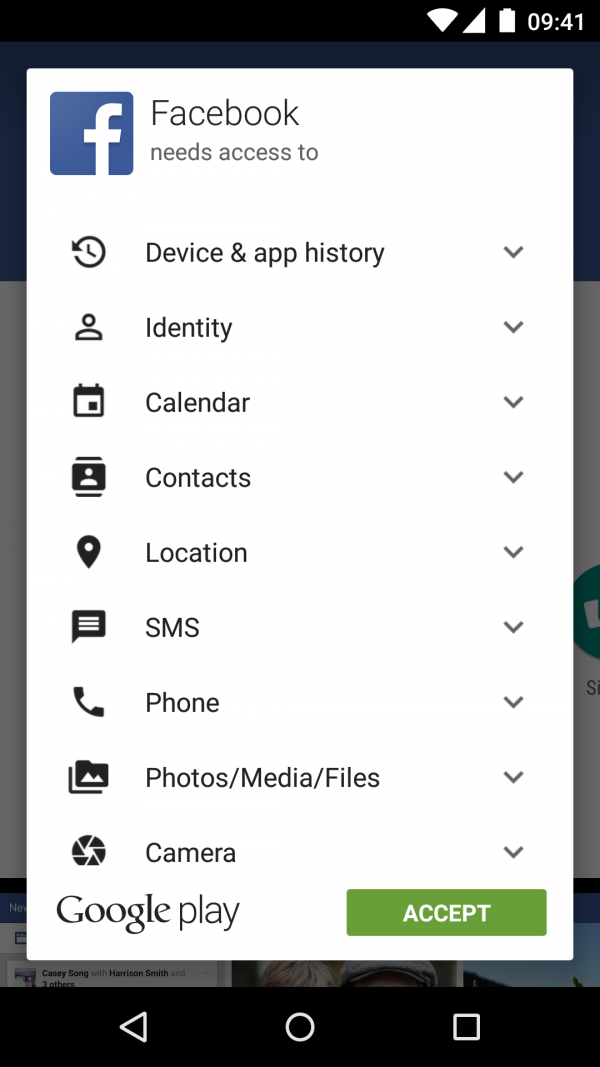This screenshot has width=600, height=1067.
Task: Click the Device & app history clock icon
Action: tap(89, 252)
